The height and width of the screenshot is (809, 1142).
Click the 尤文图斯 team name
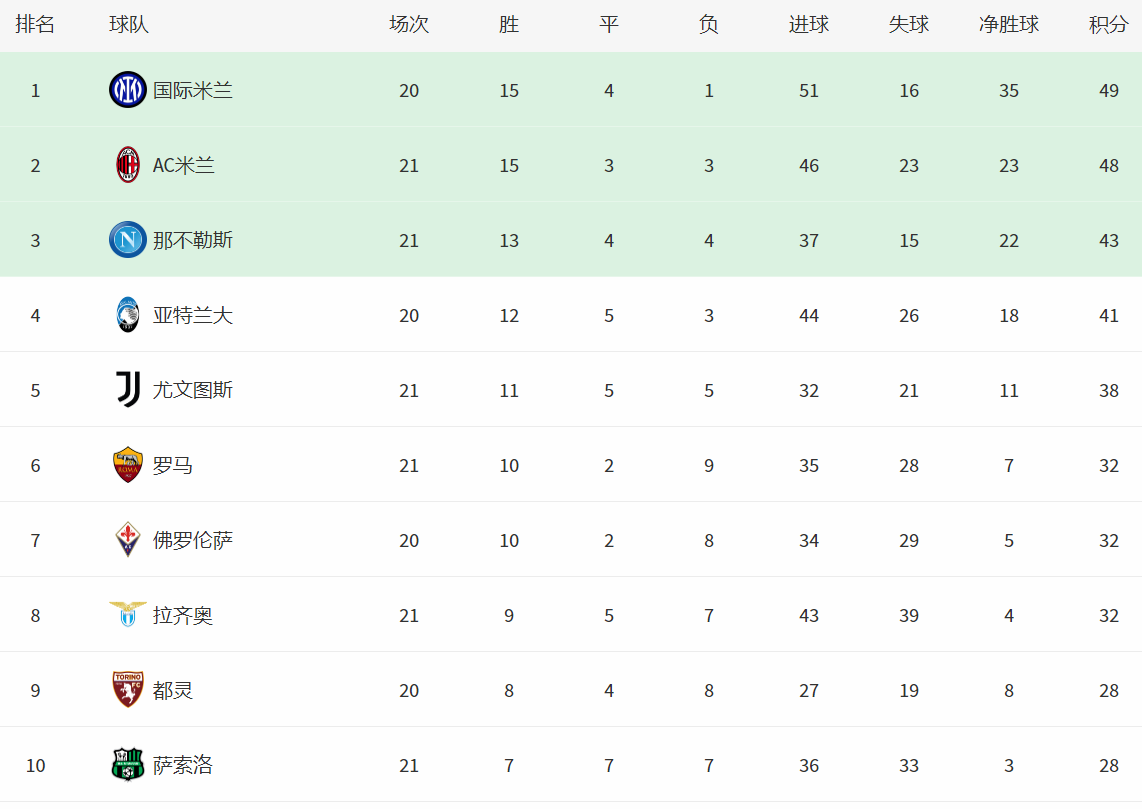(193, 390)
